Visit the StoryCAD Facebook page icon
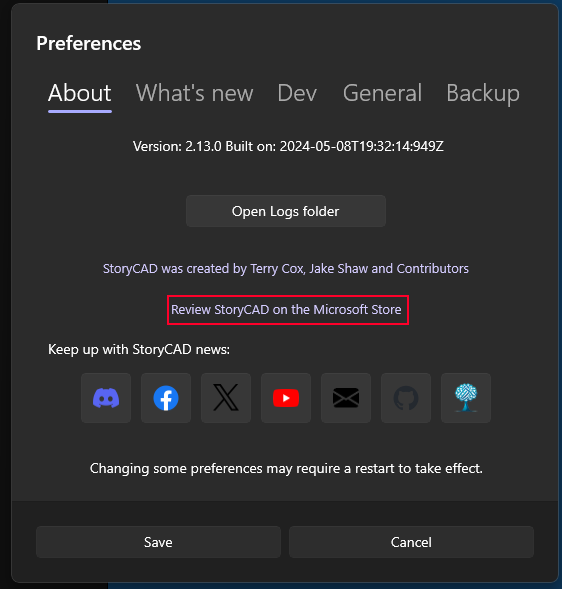This screenshot has width=562, height=589. (166, 398)
